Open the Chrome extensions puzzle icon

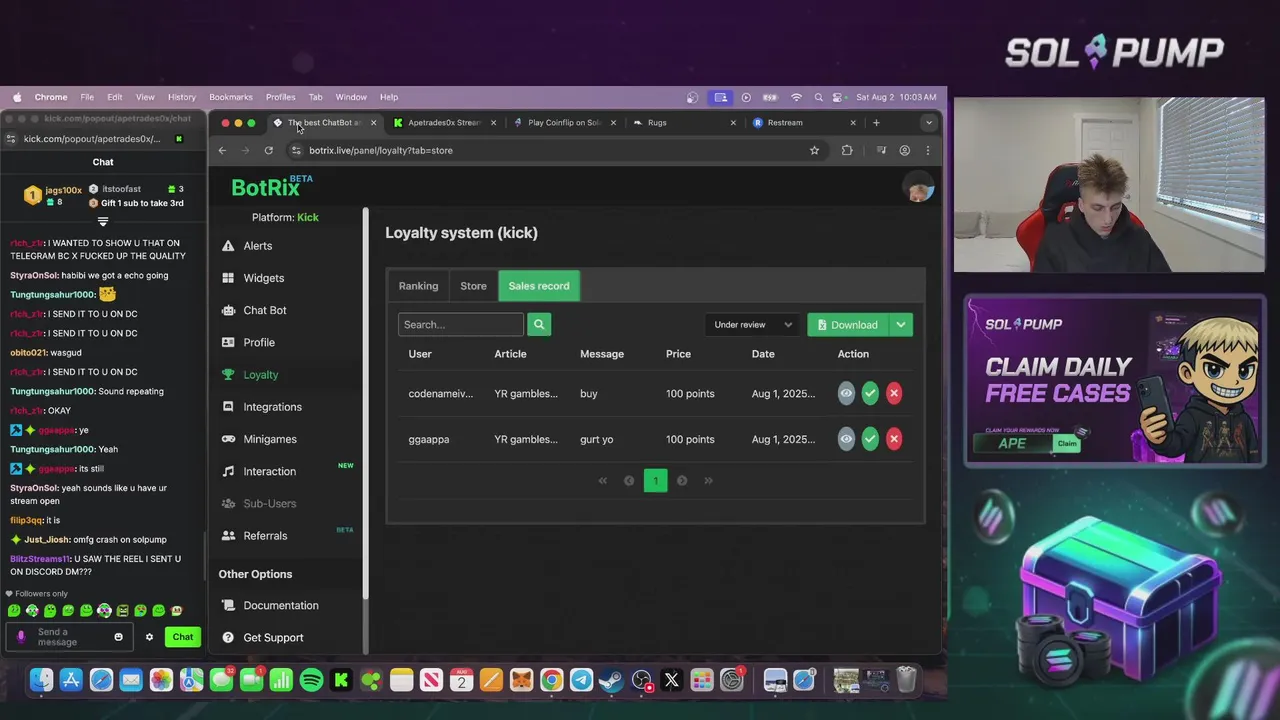pyautogui.click(x=847, y=150)
